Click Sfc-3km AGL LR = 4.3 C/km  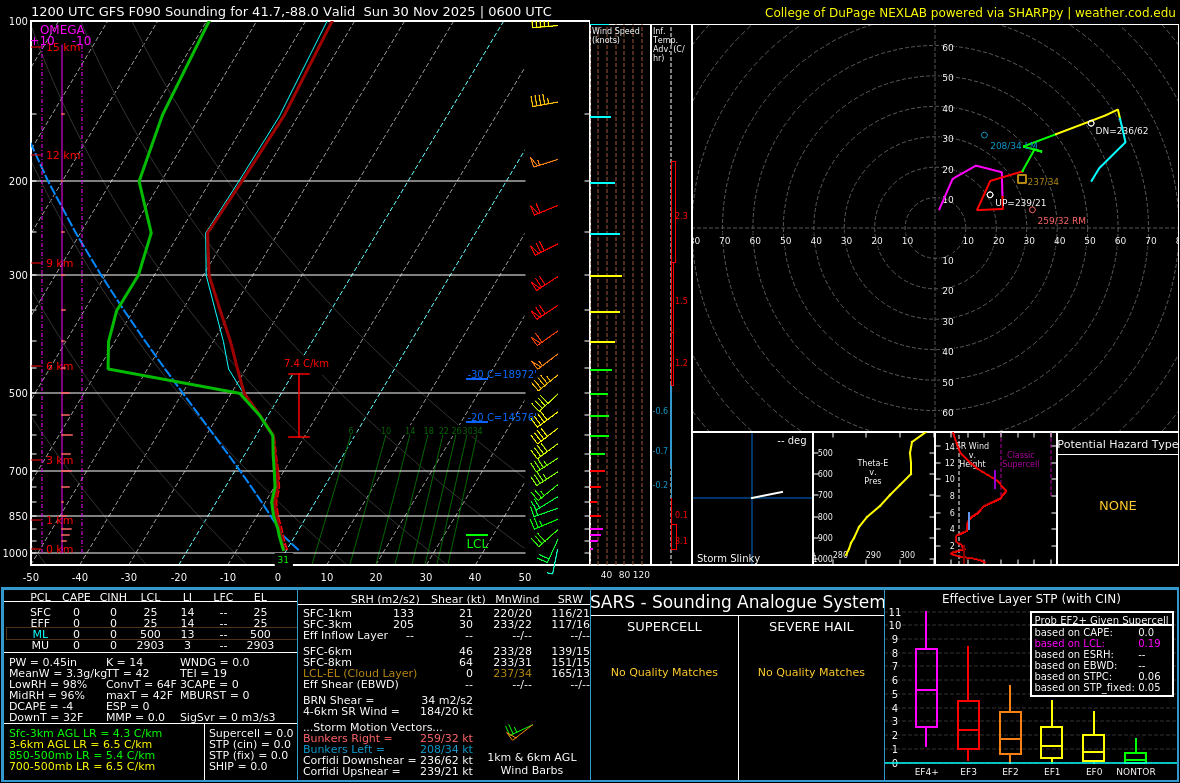pos(86,733)
